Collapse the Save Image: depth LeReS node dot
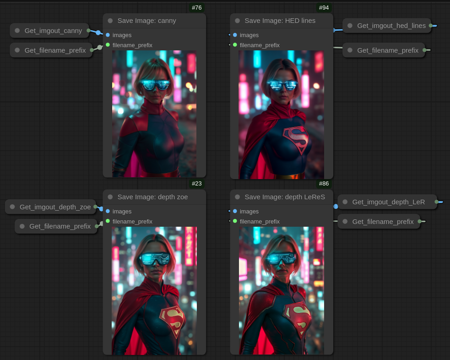 point(237,197)
